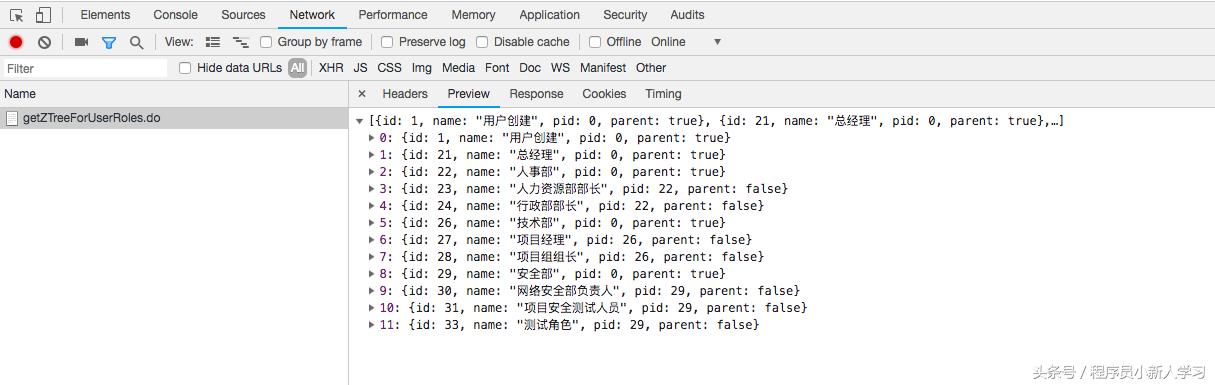Select the Preview tab of the request
The image size is (1215, 385).
point(469,94)
